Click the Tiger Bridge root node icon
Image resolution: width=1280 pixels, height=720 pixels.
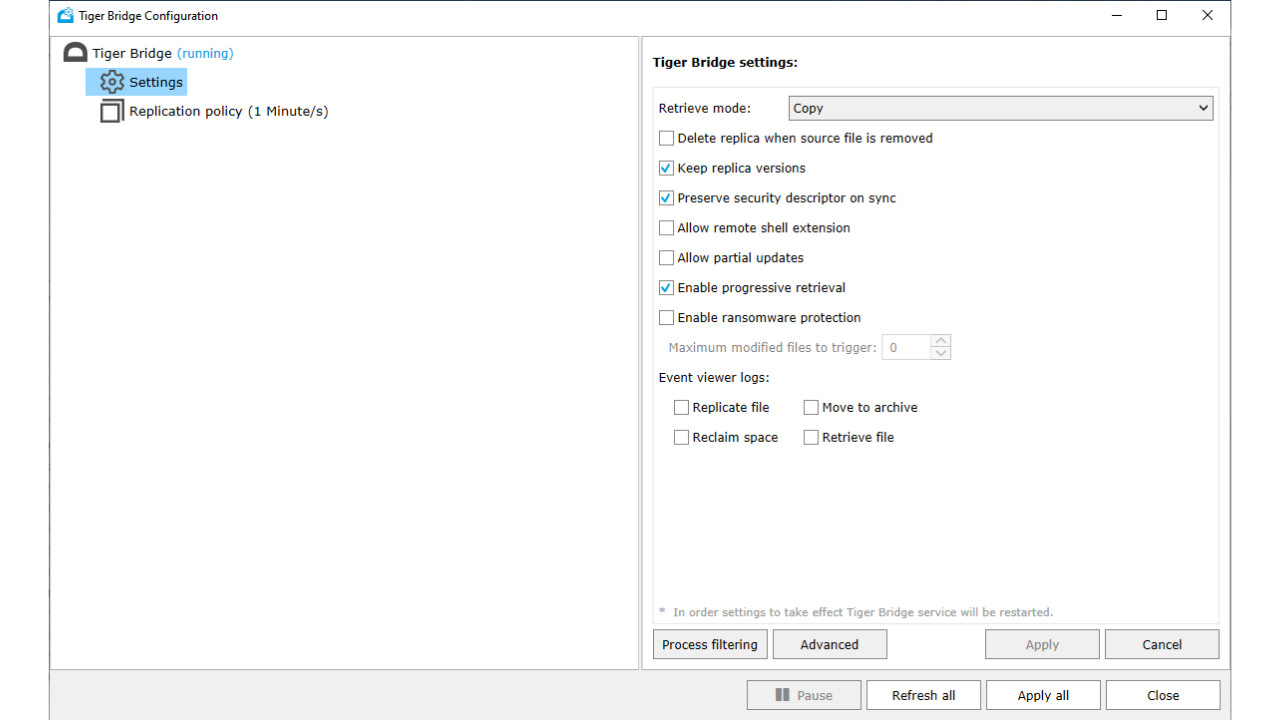(75, 53)
